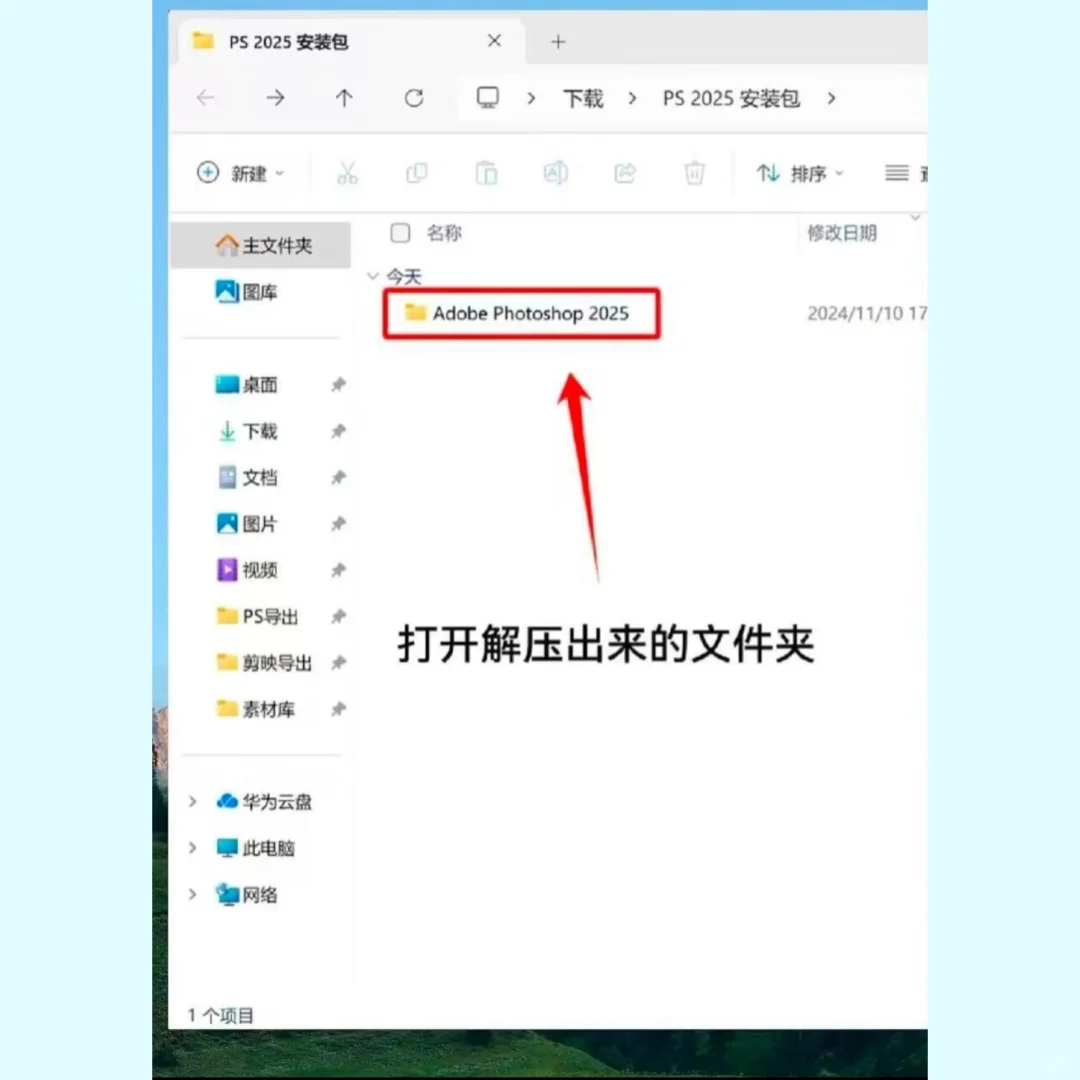
Task: Click the Up arrow navigation icon
Action: [x=344, y=98]
